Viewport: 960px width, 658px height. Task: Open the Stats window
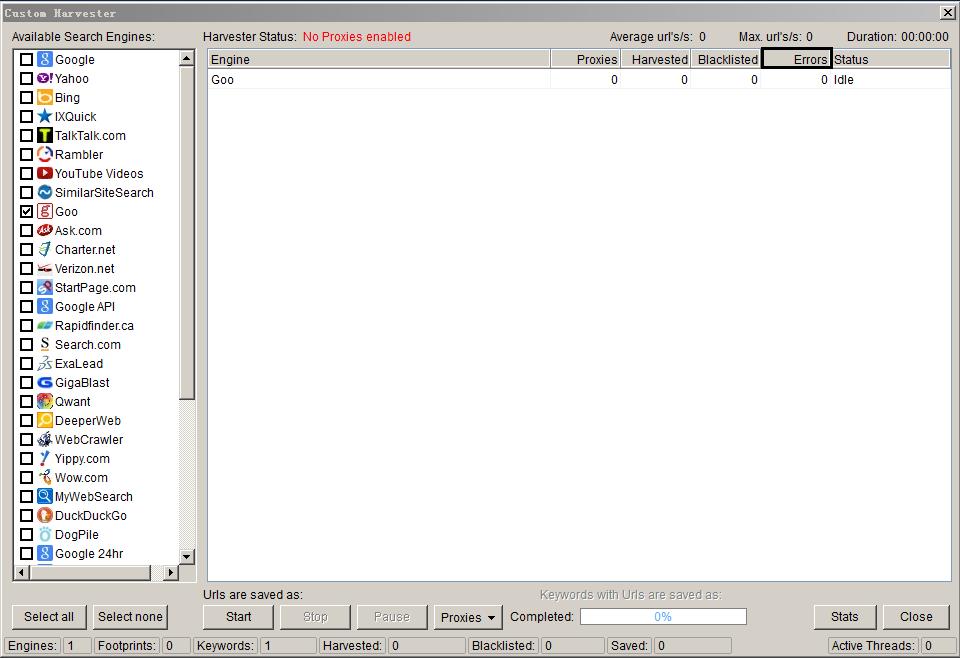pyautogui.click(x=844, y=616)
